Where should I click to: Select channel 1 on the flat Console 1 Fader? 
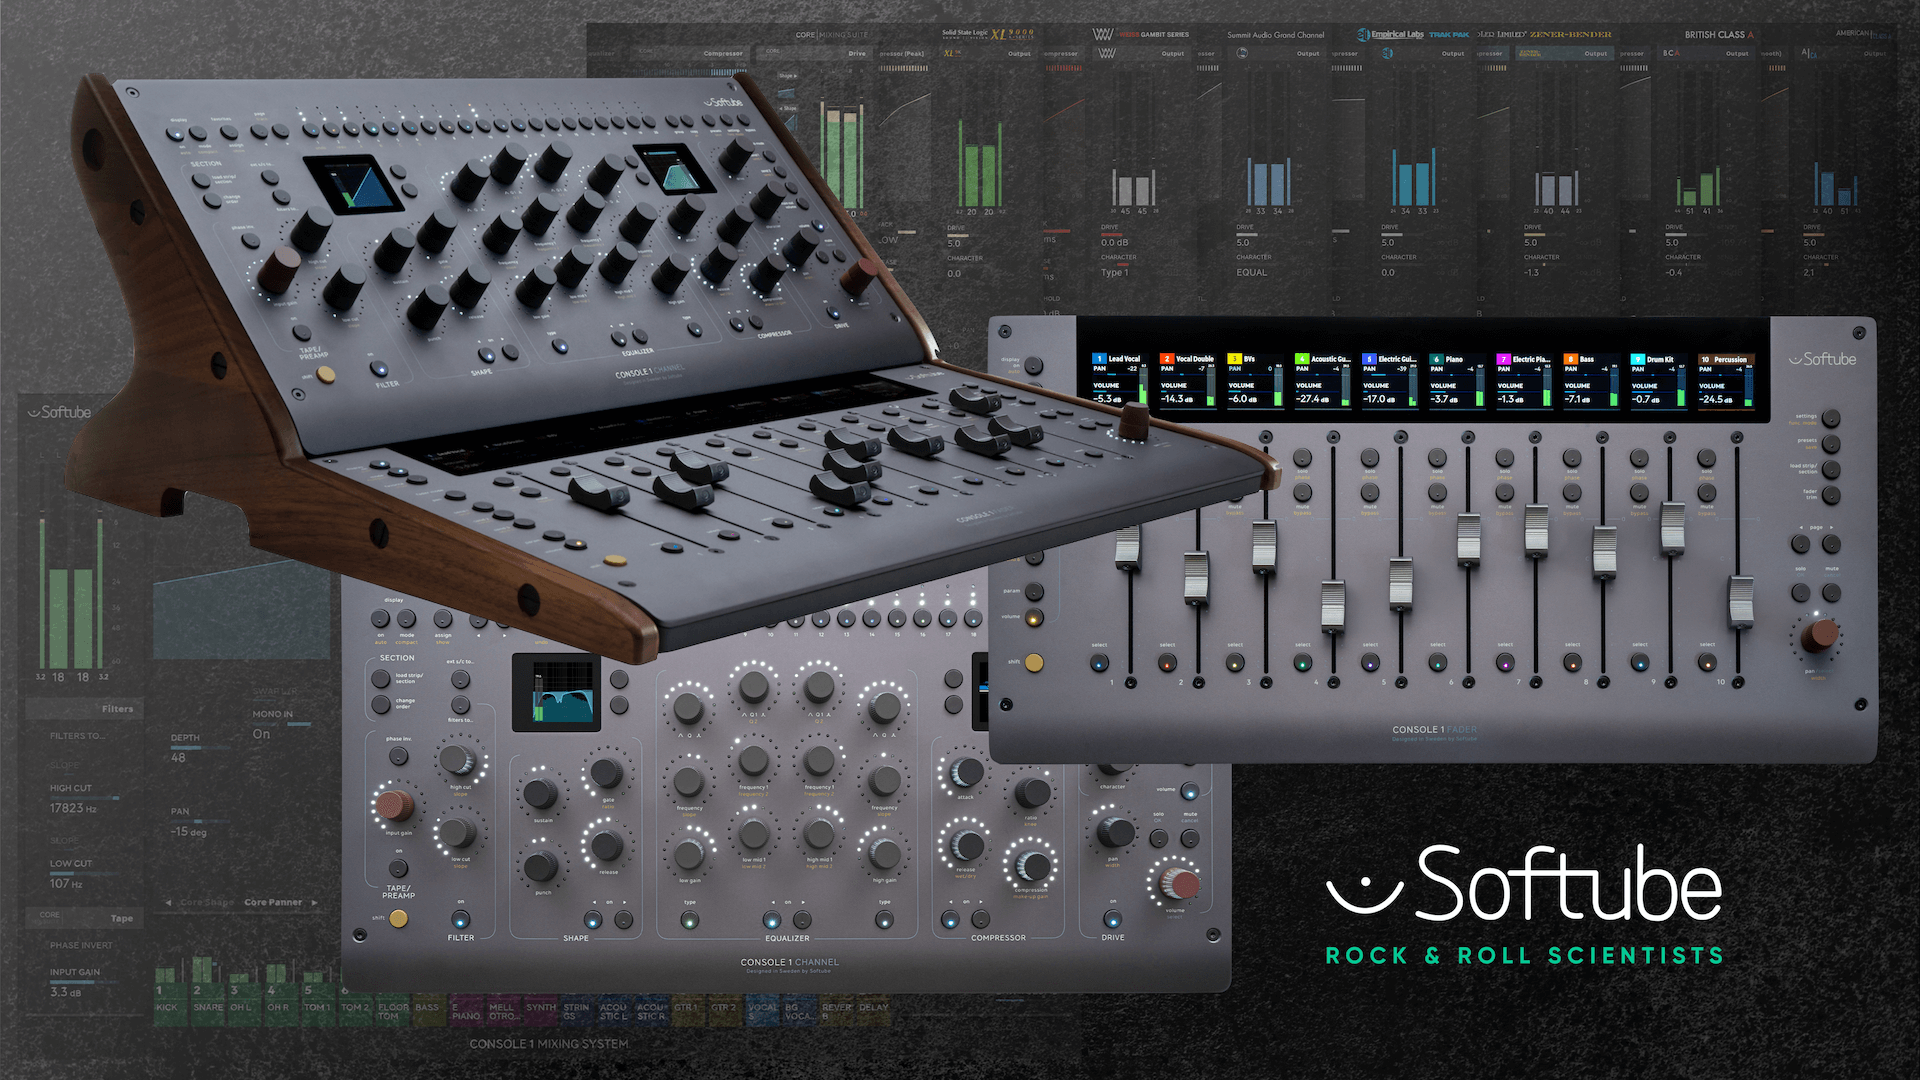[1100, 662]
